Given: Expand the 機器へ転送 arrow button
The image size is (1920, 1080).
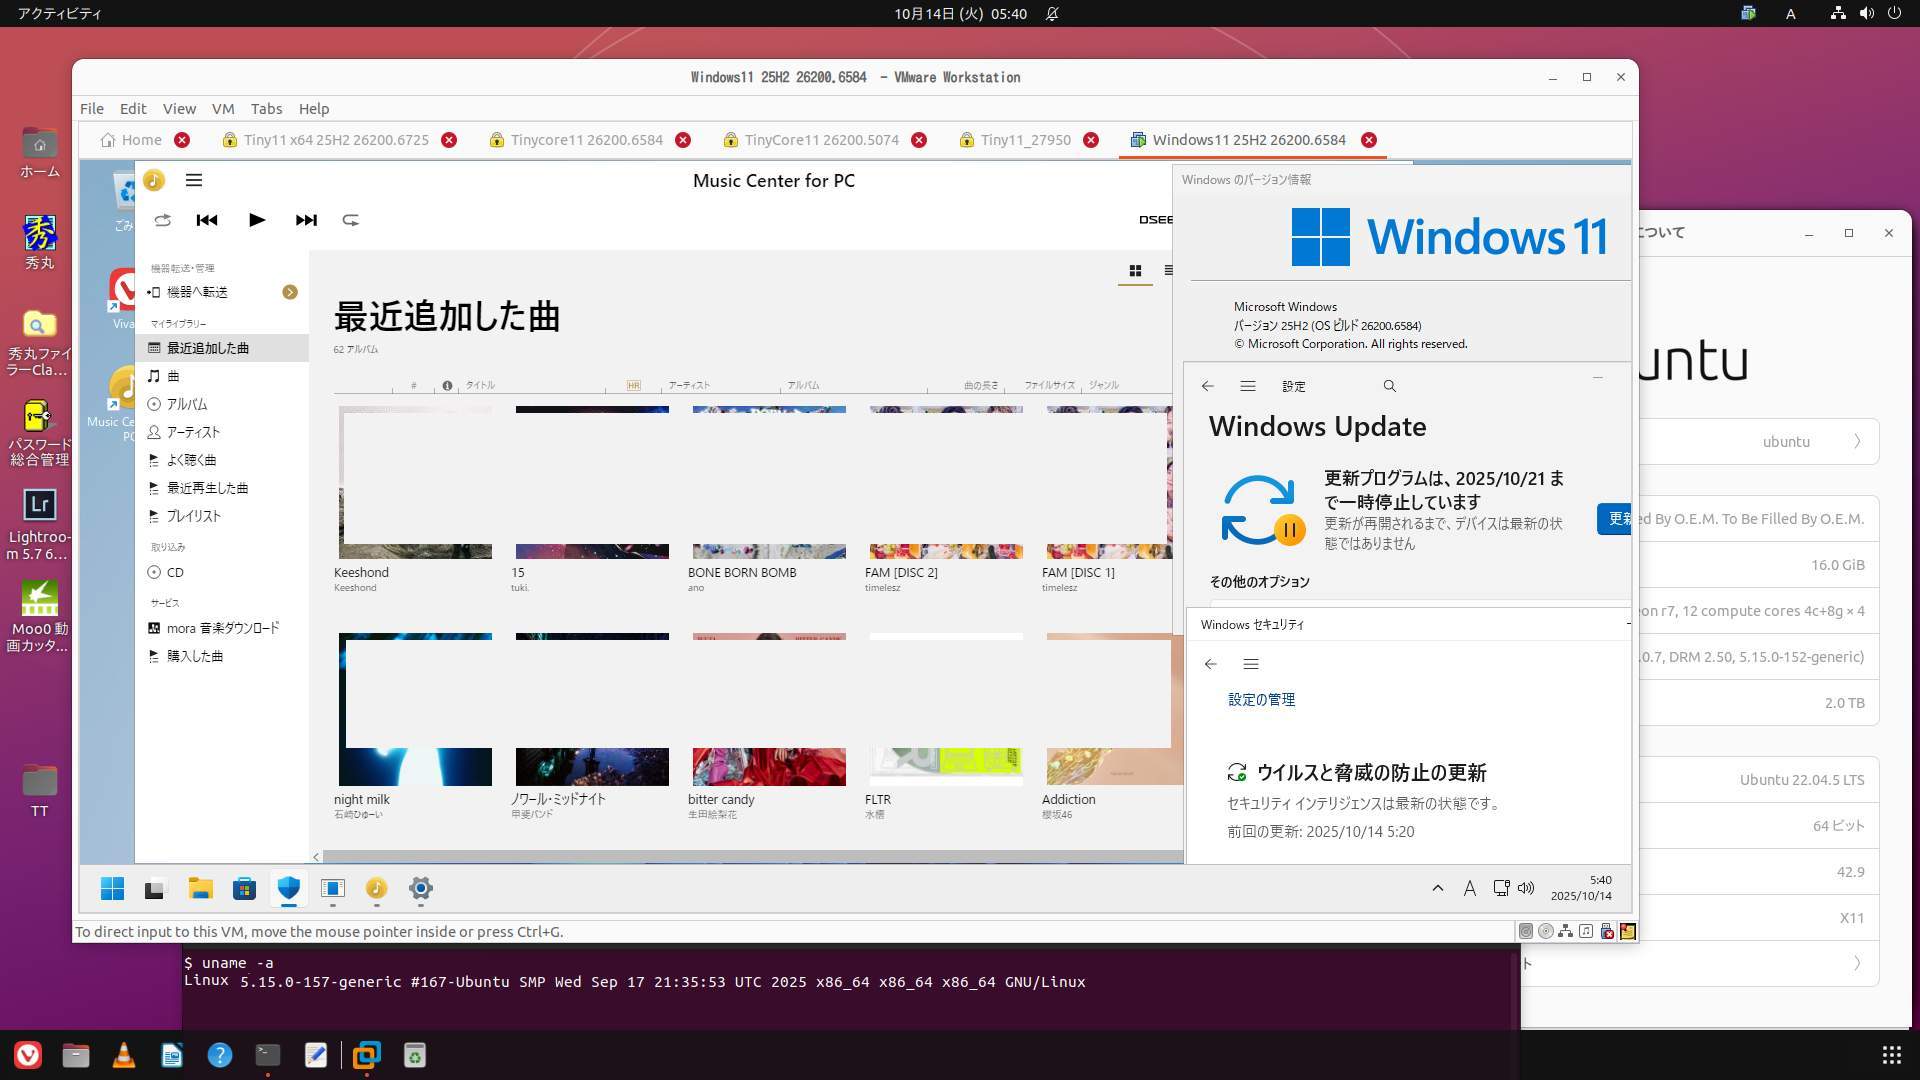Looking at the screenshot, I should point(290,292).
